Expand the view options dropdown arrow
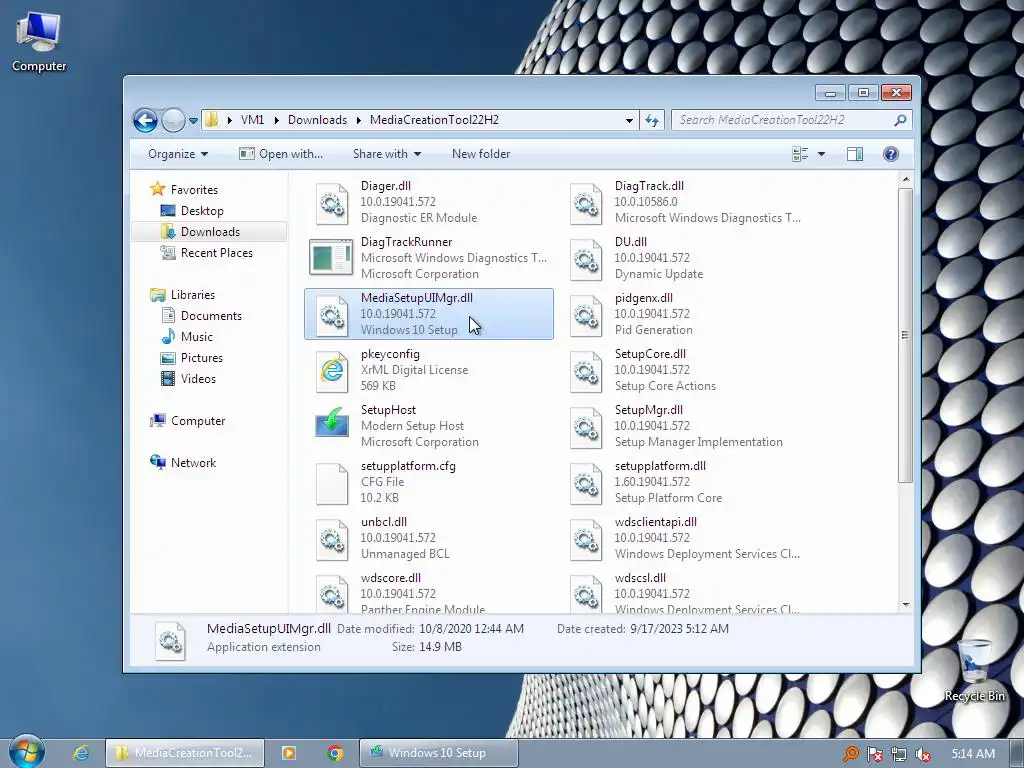This screenshot has width=1024, height=768. (821, 154)
